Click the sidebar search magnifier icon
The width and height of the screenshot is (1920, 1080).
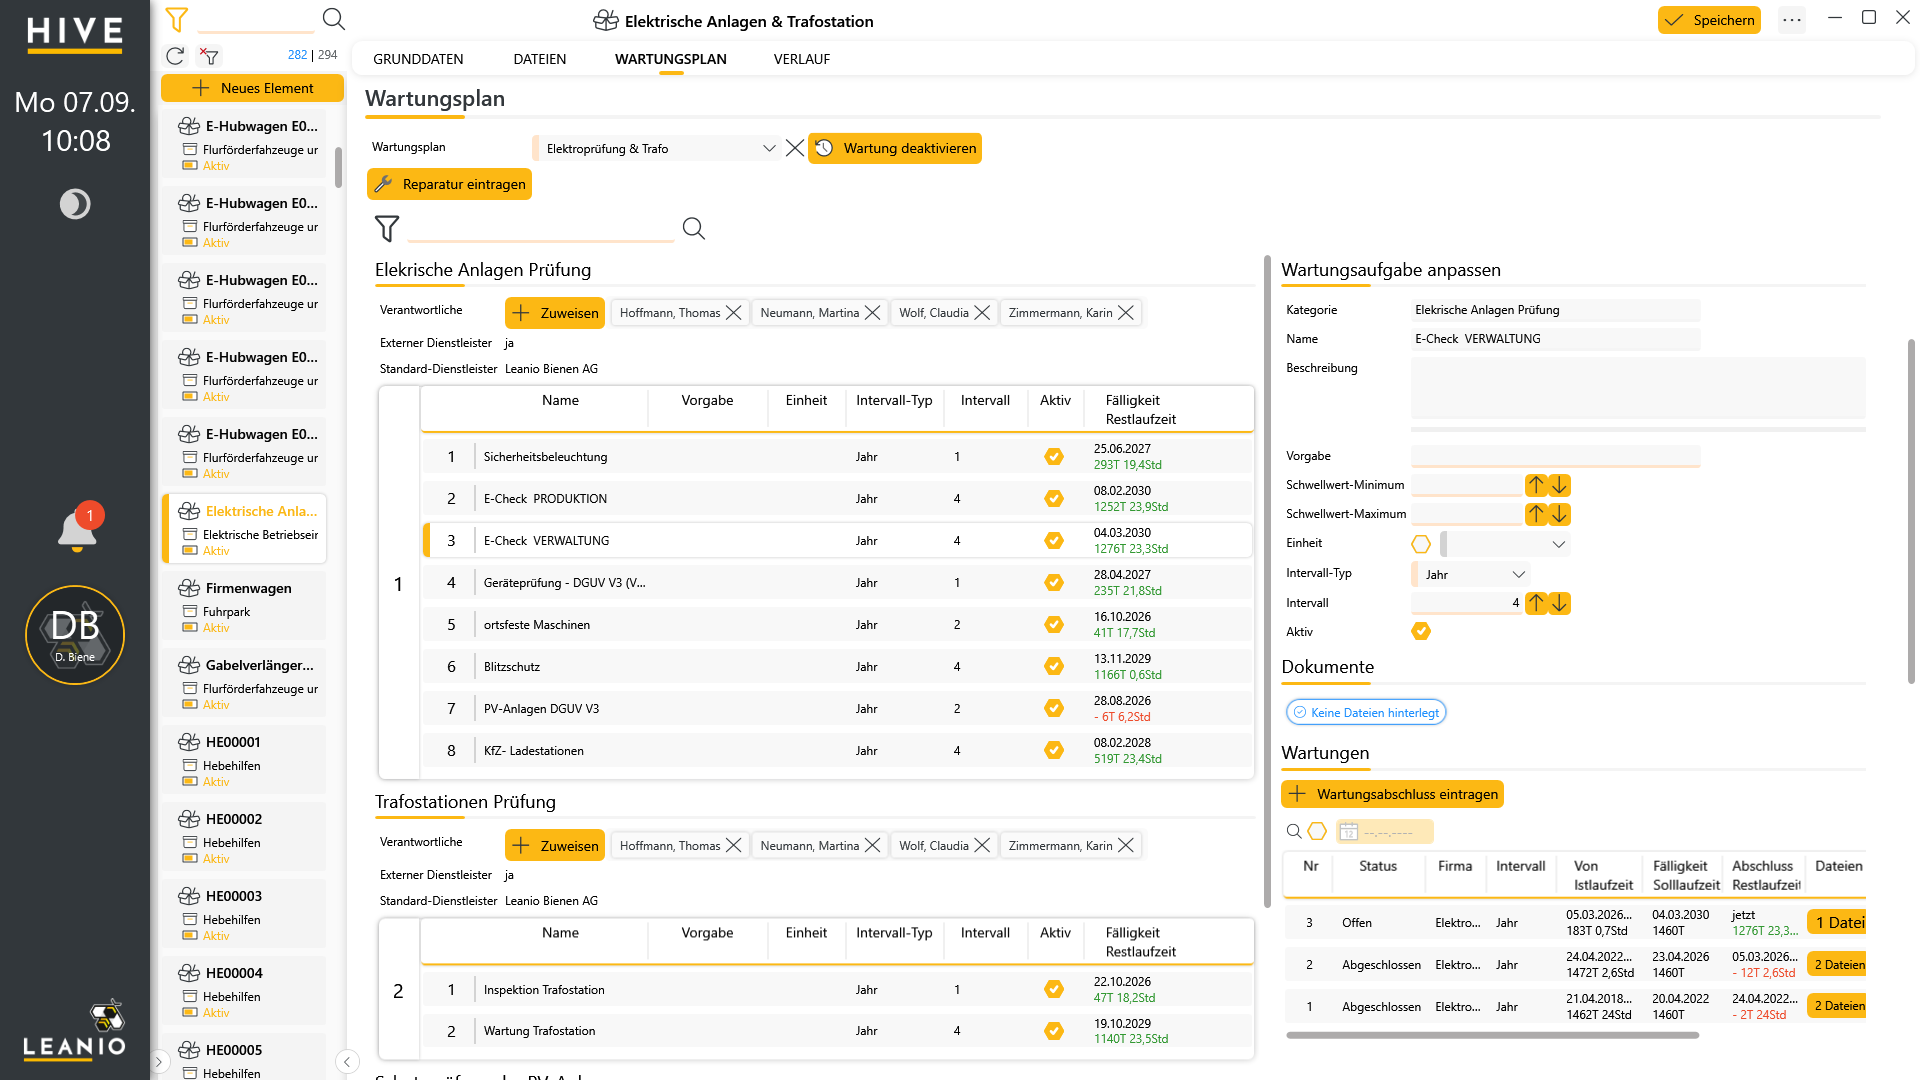[x=334, y=19]
